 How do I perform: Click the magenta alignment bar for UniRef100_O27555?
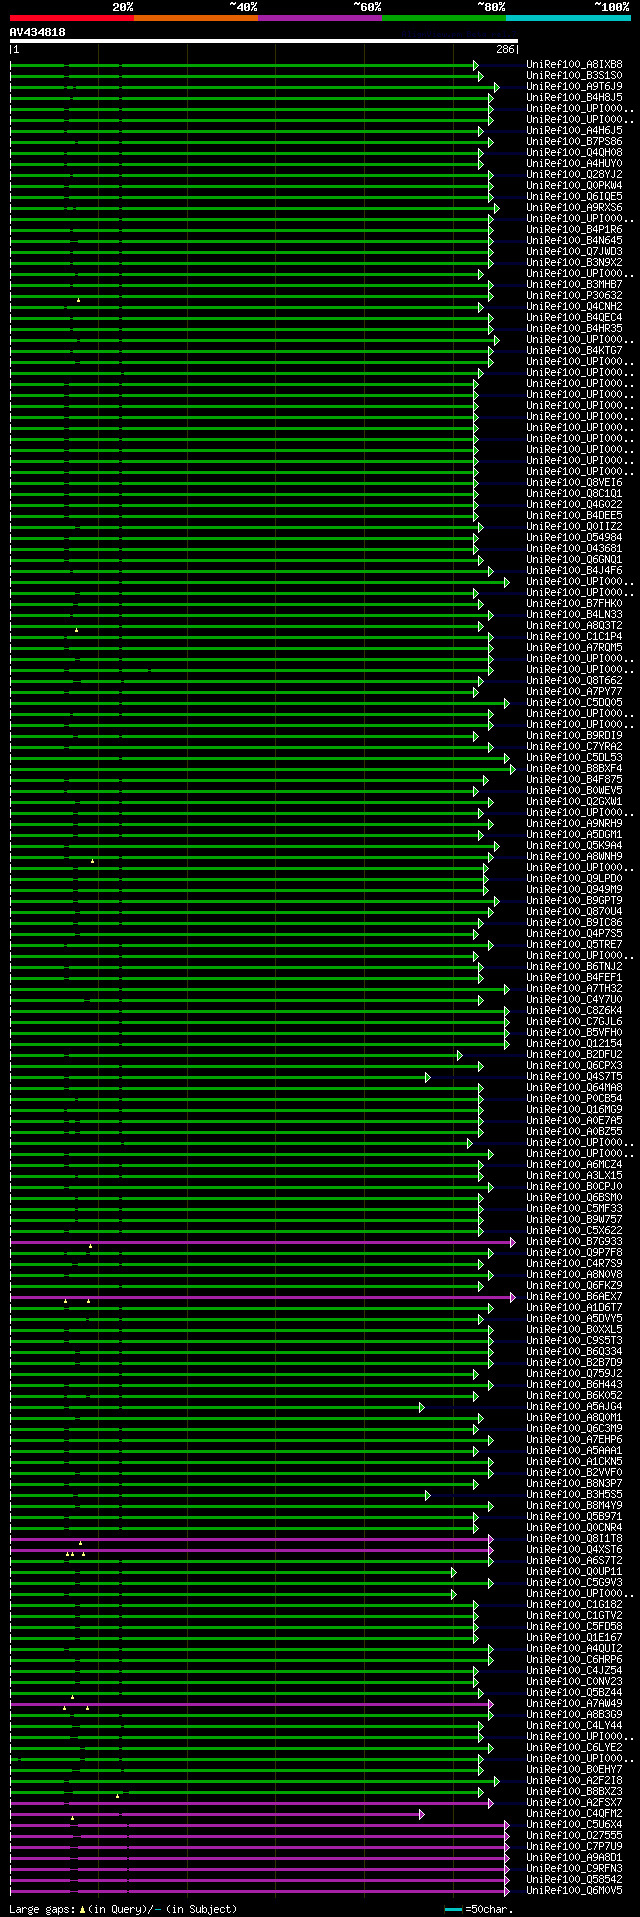[x=258, y=1836]
